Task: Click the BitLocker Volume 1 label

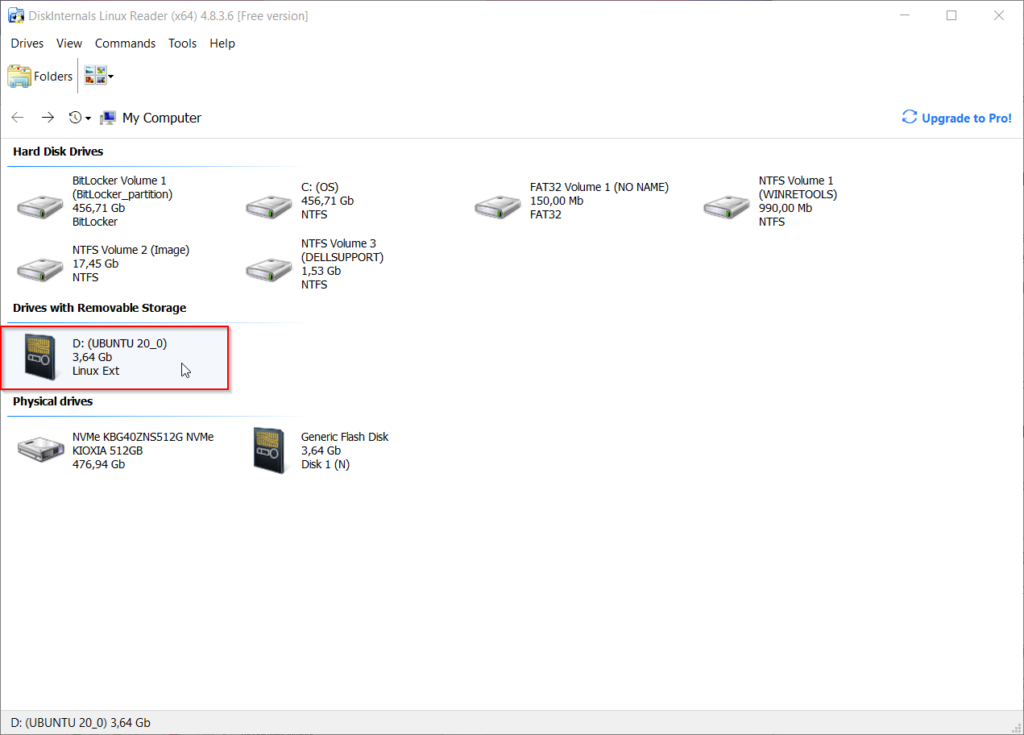Action: [x=119, y=180]
